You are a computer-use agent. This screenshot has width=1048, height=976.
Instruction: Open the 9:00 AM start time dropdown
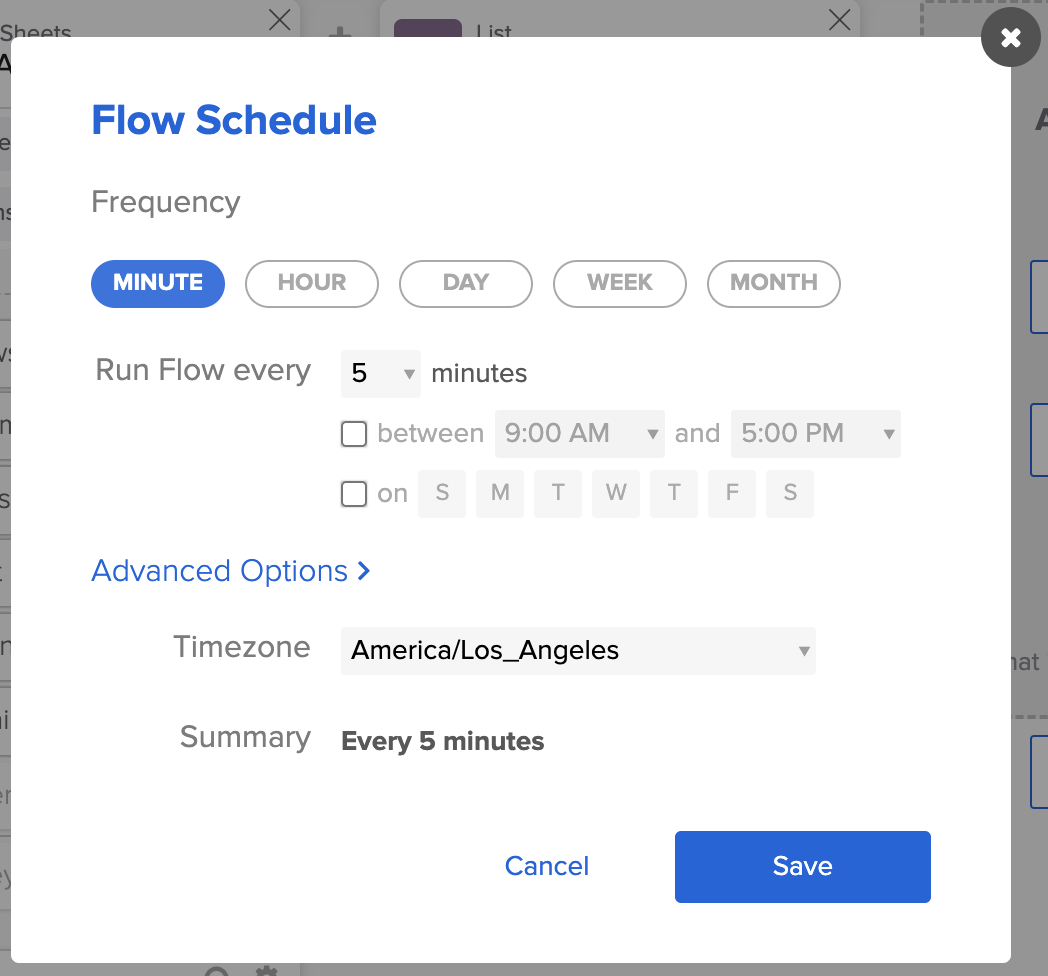tap(580, 434)
